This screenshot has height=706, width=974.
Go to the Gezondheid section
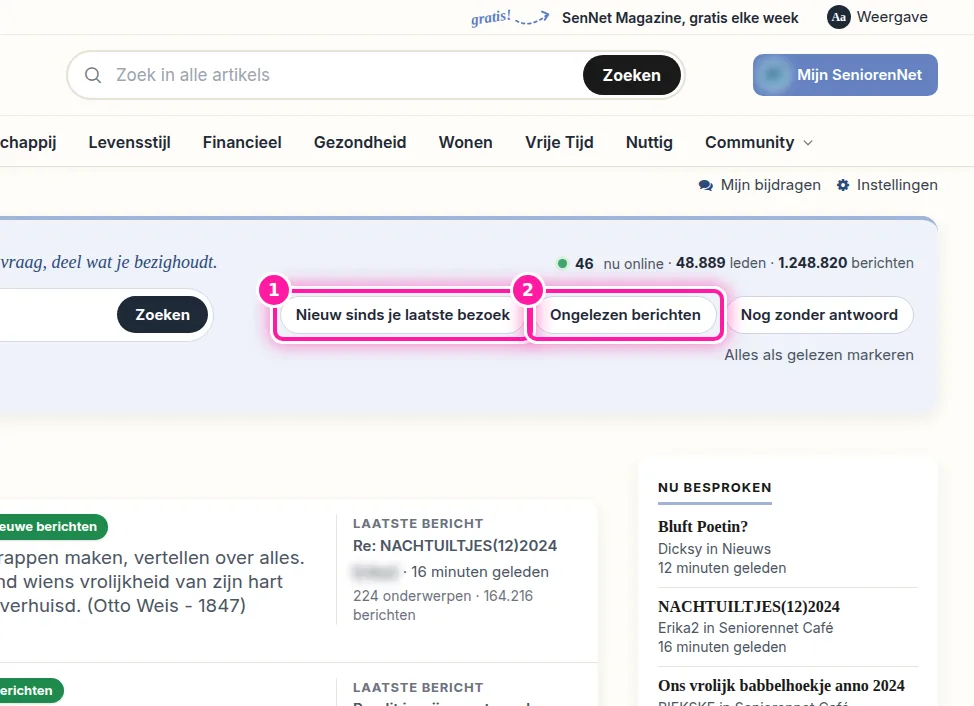click(x=360, y=142)
